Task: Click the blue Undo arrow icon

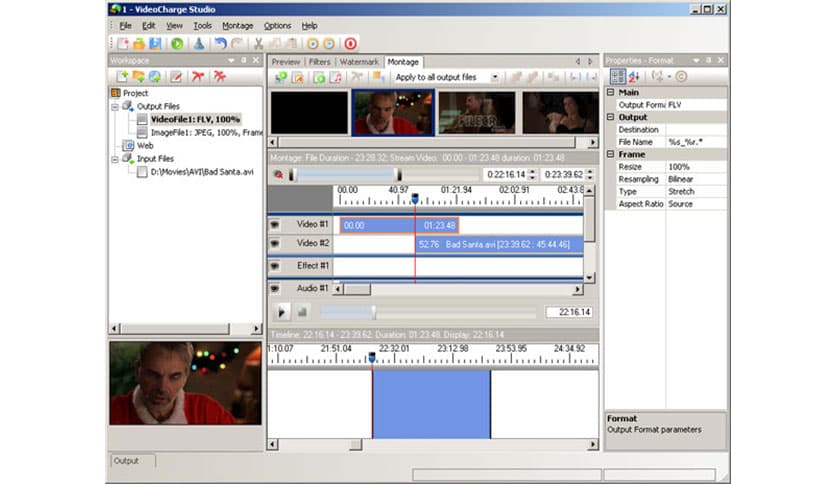Action: 220,44
